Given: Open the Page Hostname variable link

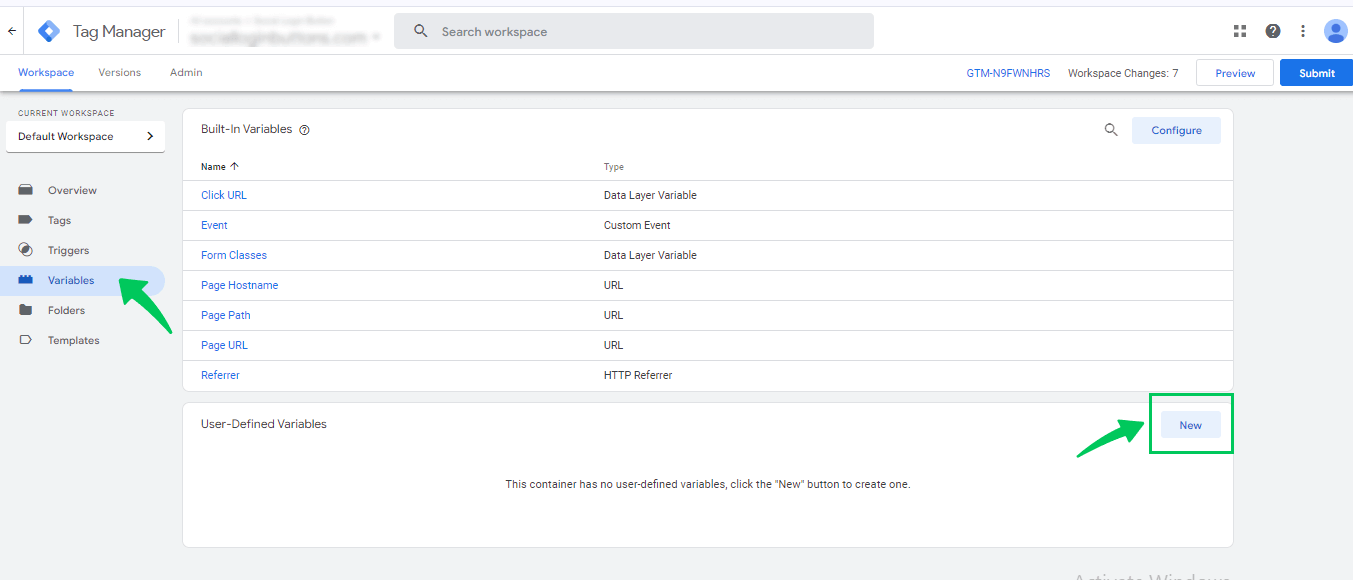Looking at the screenshot, I should (x=239, y=285).
